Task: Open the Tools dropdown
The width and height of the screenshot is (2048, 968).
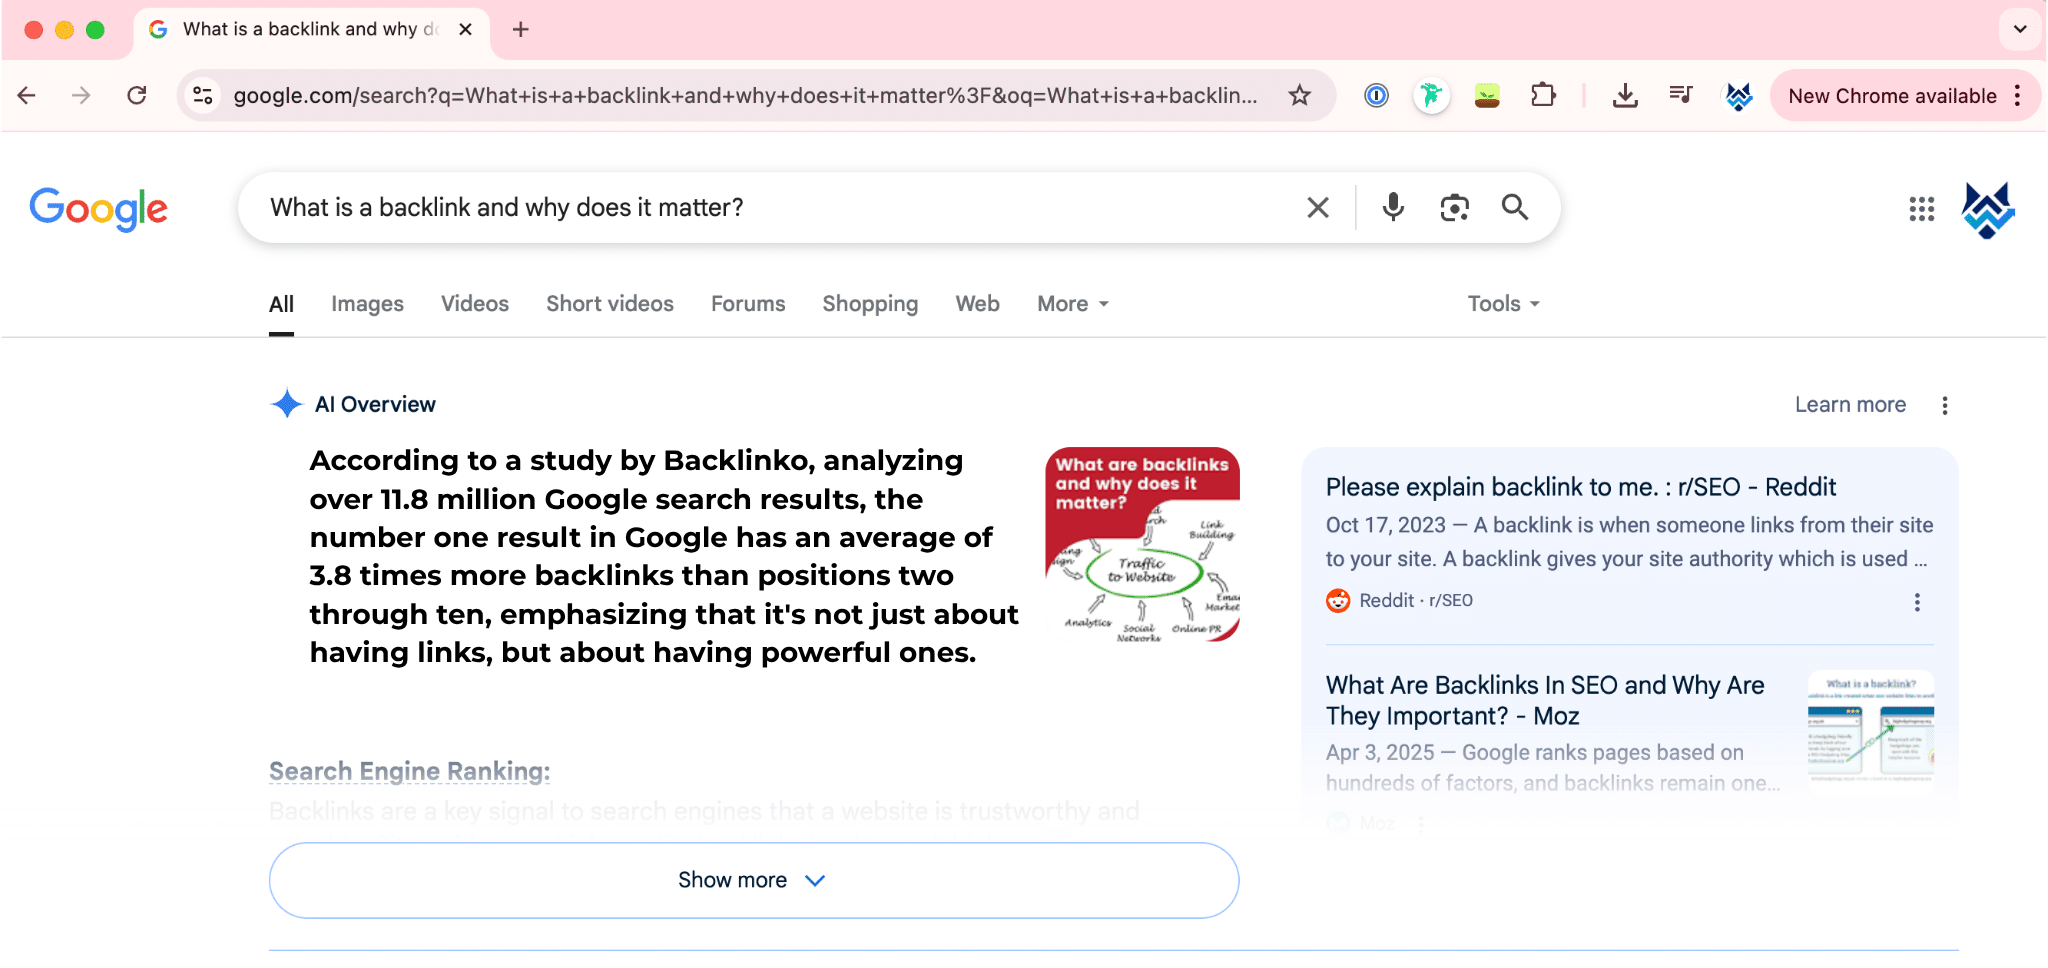Action: [1503, 304]
